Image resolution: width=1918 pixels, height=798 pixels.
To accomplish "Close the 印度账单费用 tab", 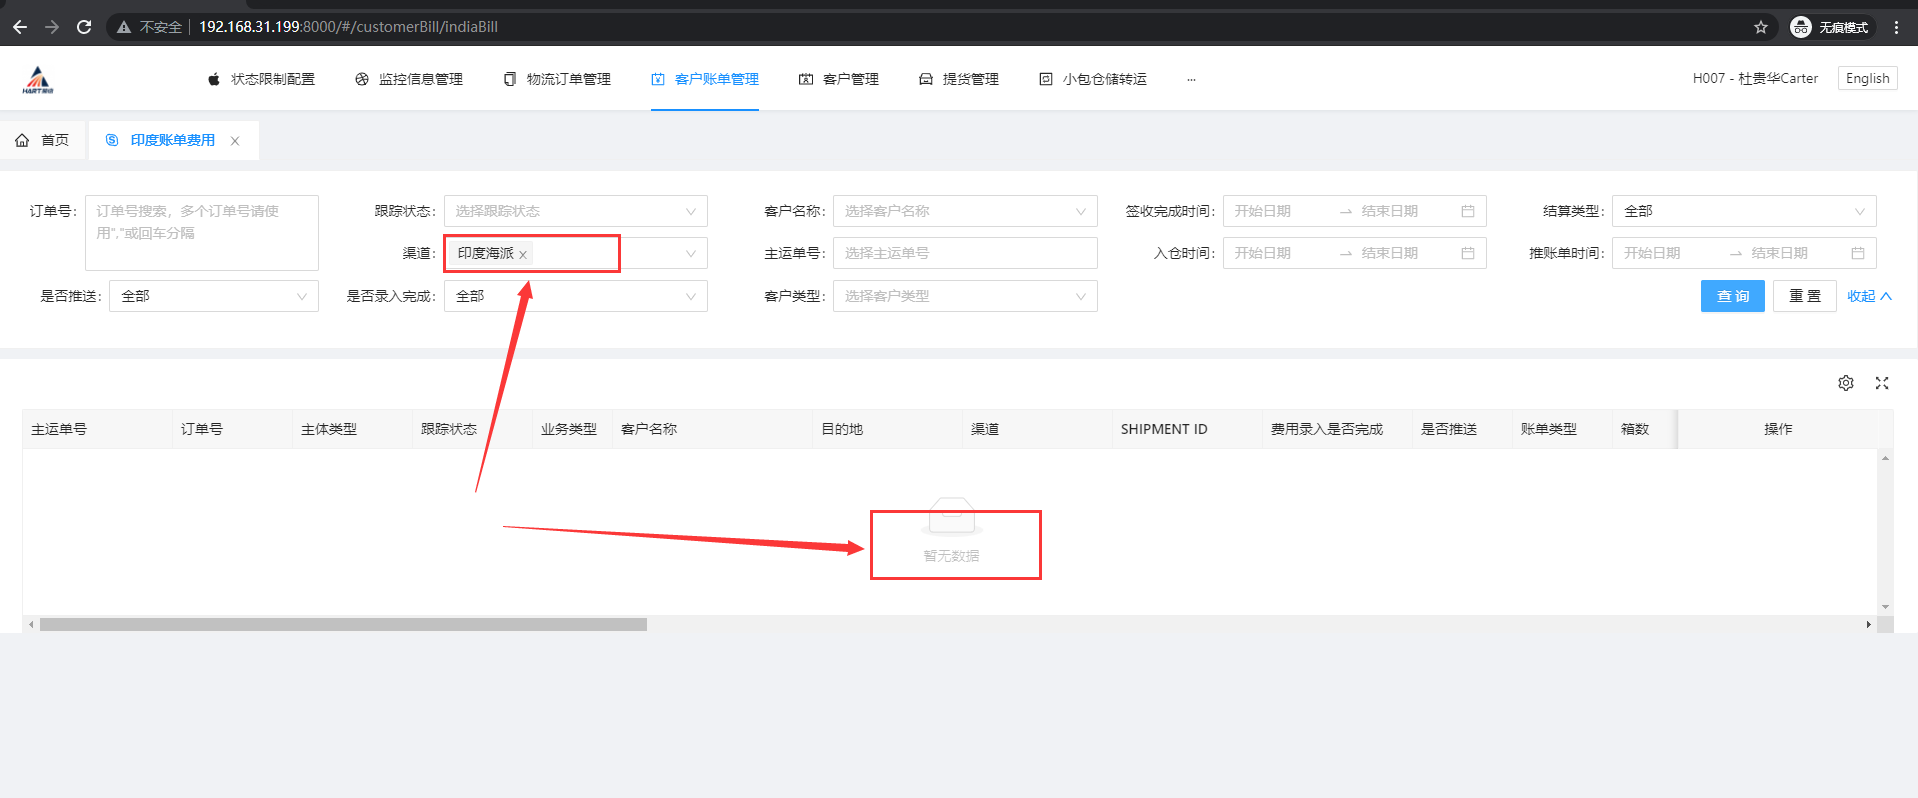I will tap(235, 141).
